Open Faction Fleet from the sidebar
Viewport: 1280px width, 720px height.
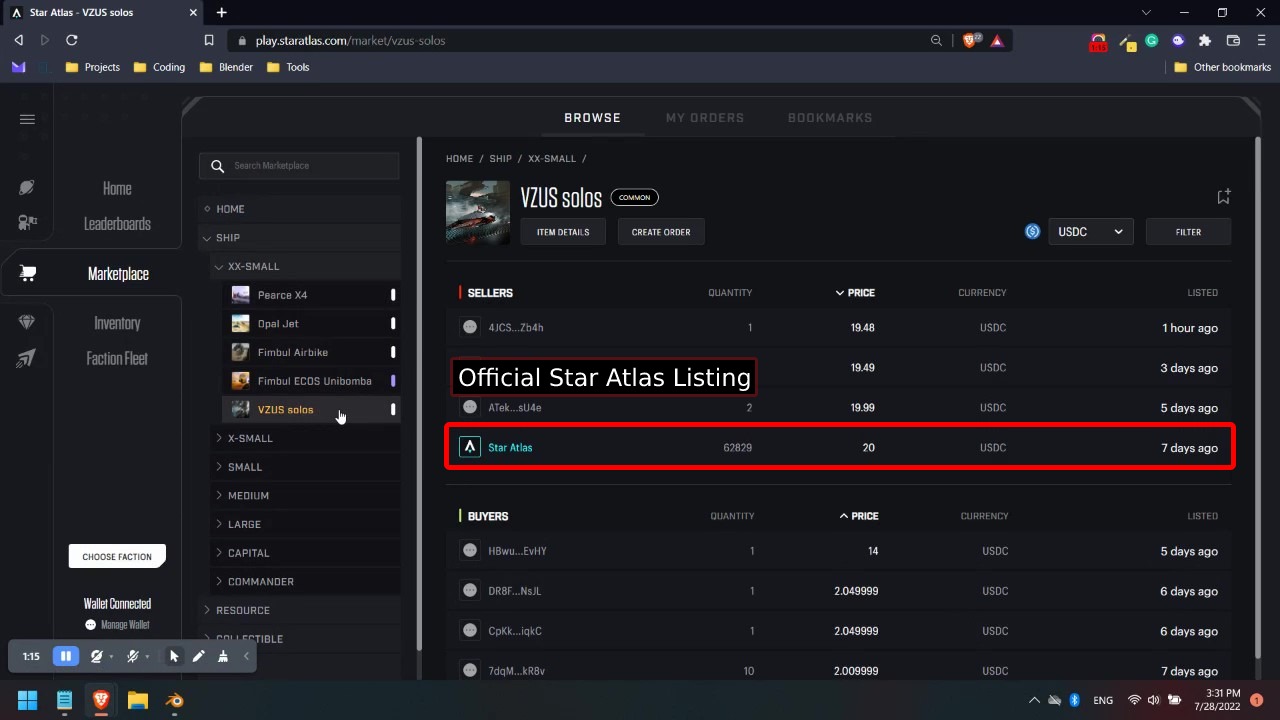[117, 359]
